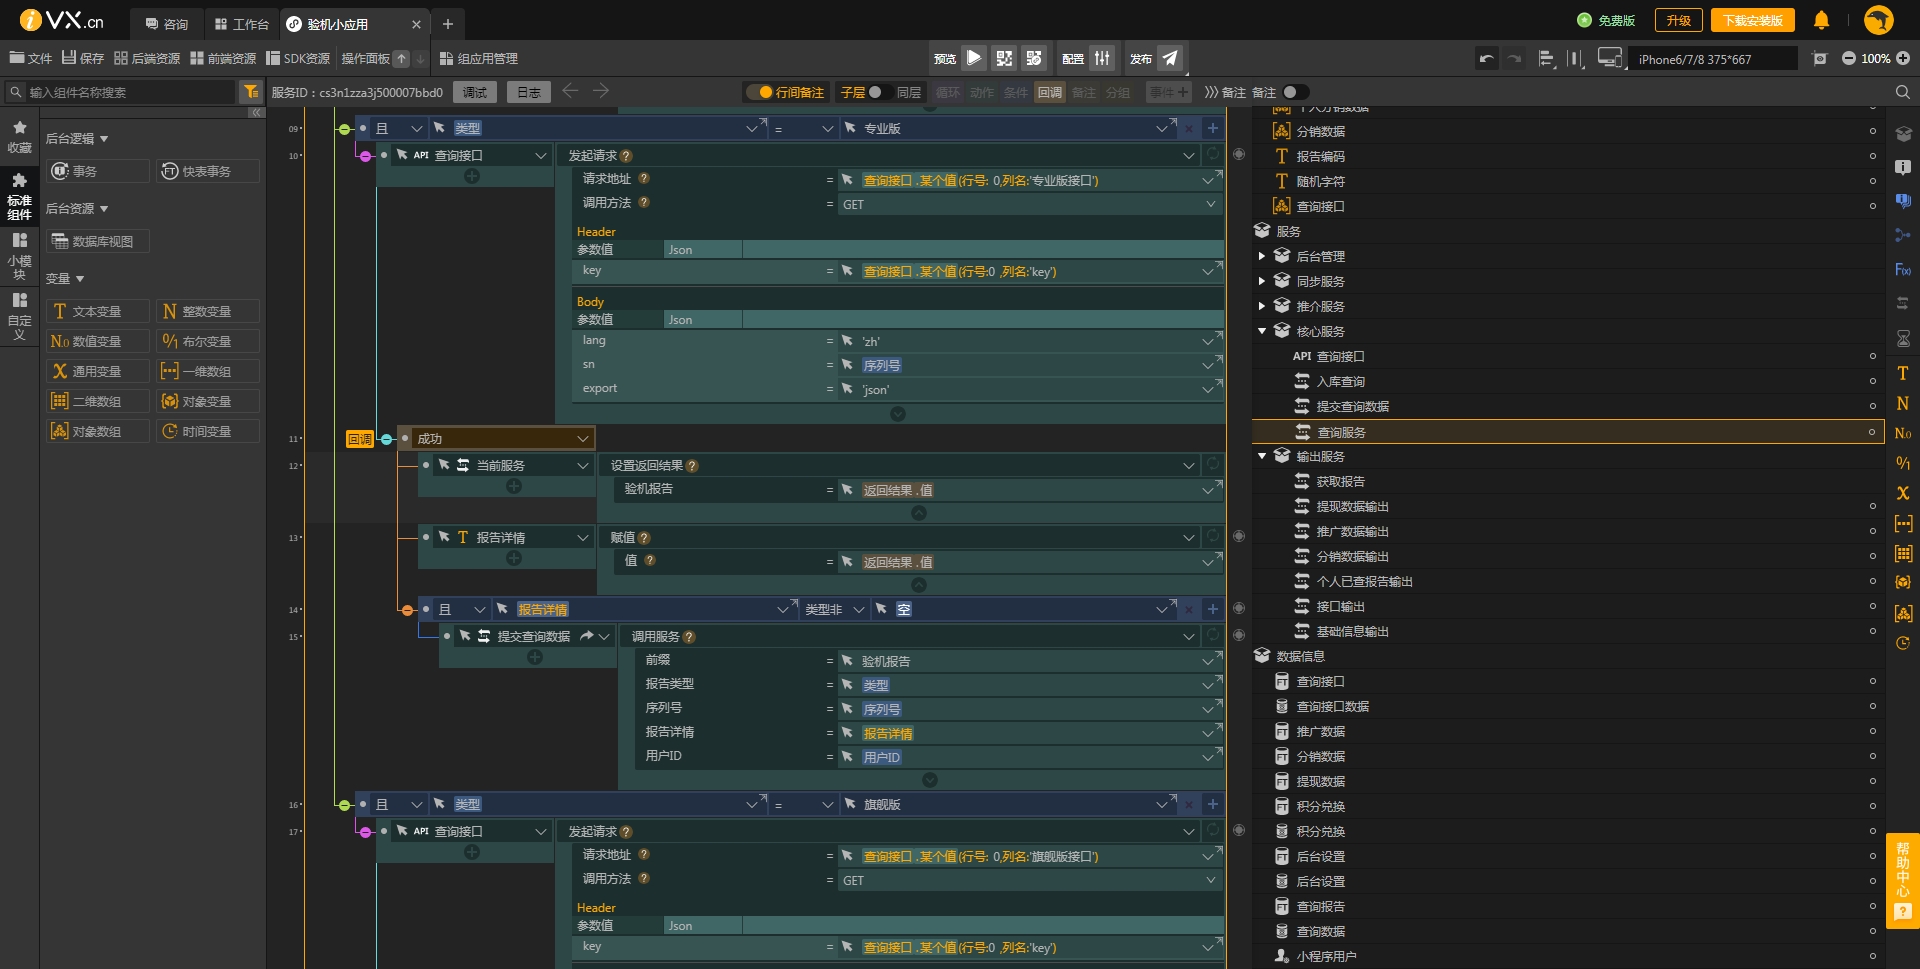Click search magnifier in right panel
The width and height of the screenshot is (1920, 969).
pyautogui.click(x=1902, y=92)
